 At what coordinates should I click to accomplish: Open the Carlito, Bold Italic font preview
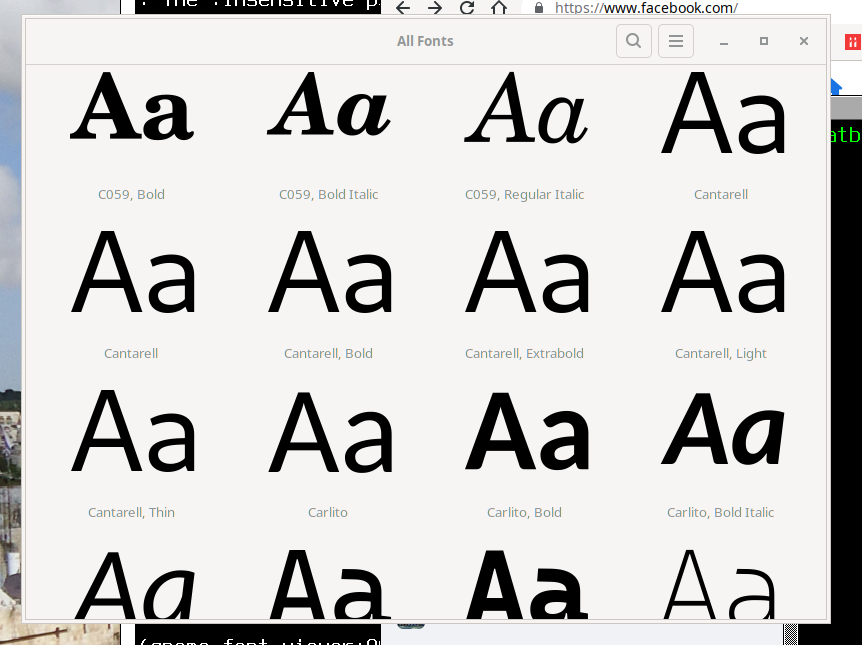click(722, 429)
